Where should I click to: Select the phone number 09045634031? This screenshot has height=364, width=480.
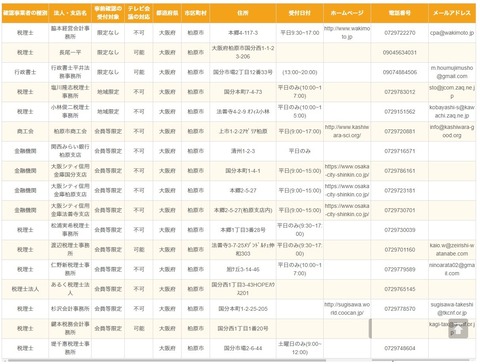(x=399, y=52)
